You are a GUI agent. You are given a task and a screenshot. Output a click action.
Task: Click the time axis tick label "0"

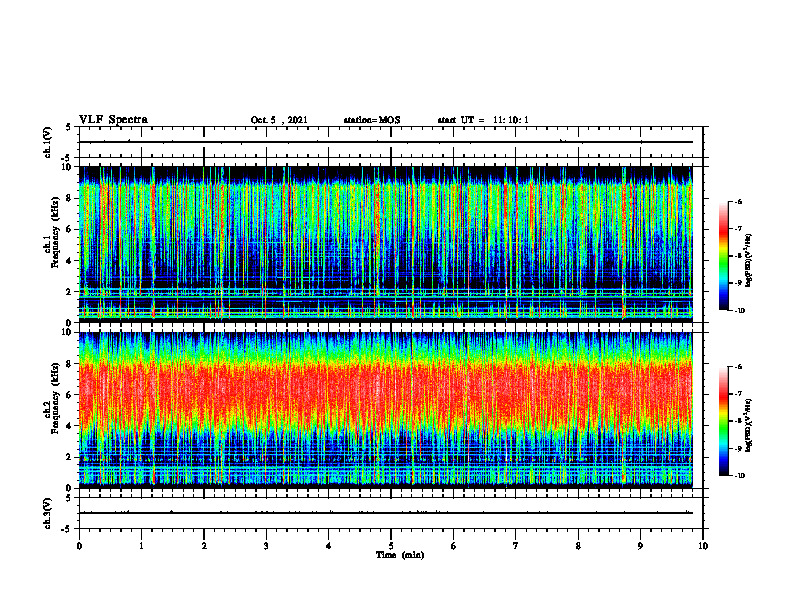coord(79,546)
